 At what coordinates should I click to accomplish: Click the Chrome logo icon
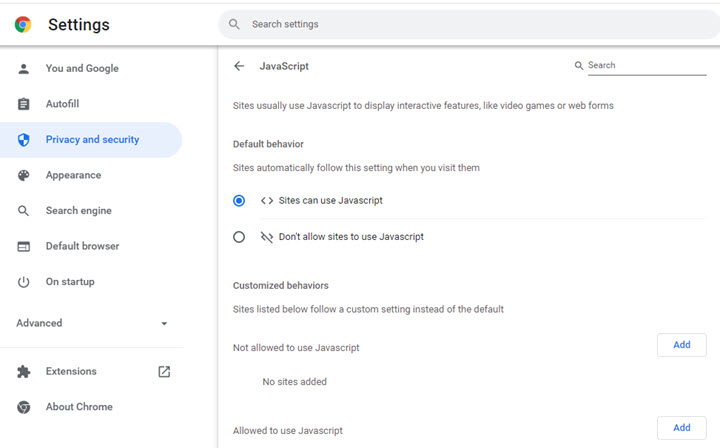coord(23,25)
